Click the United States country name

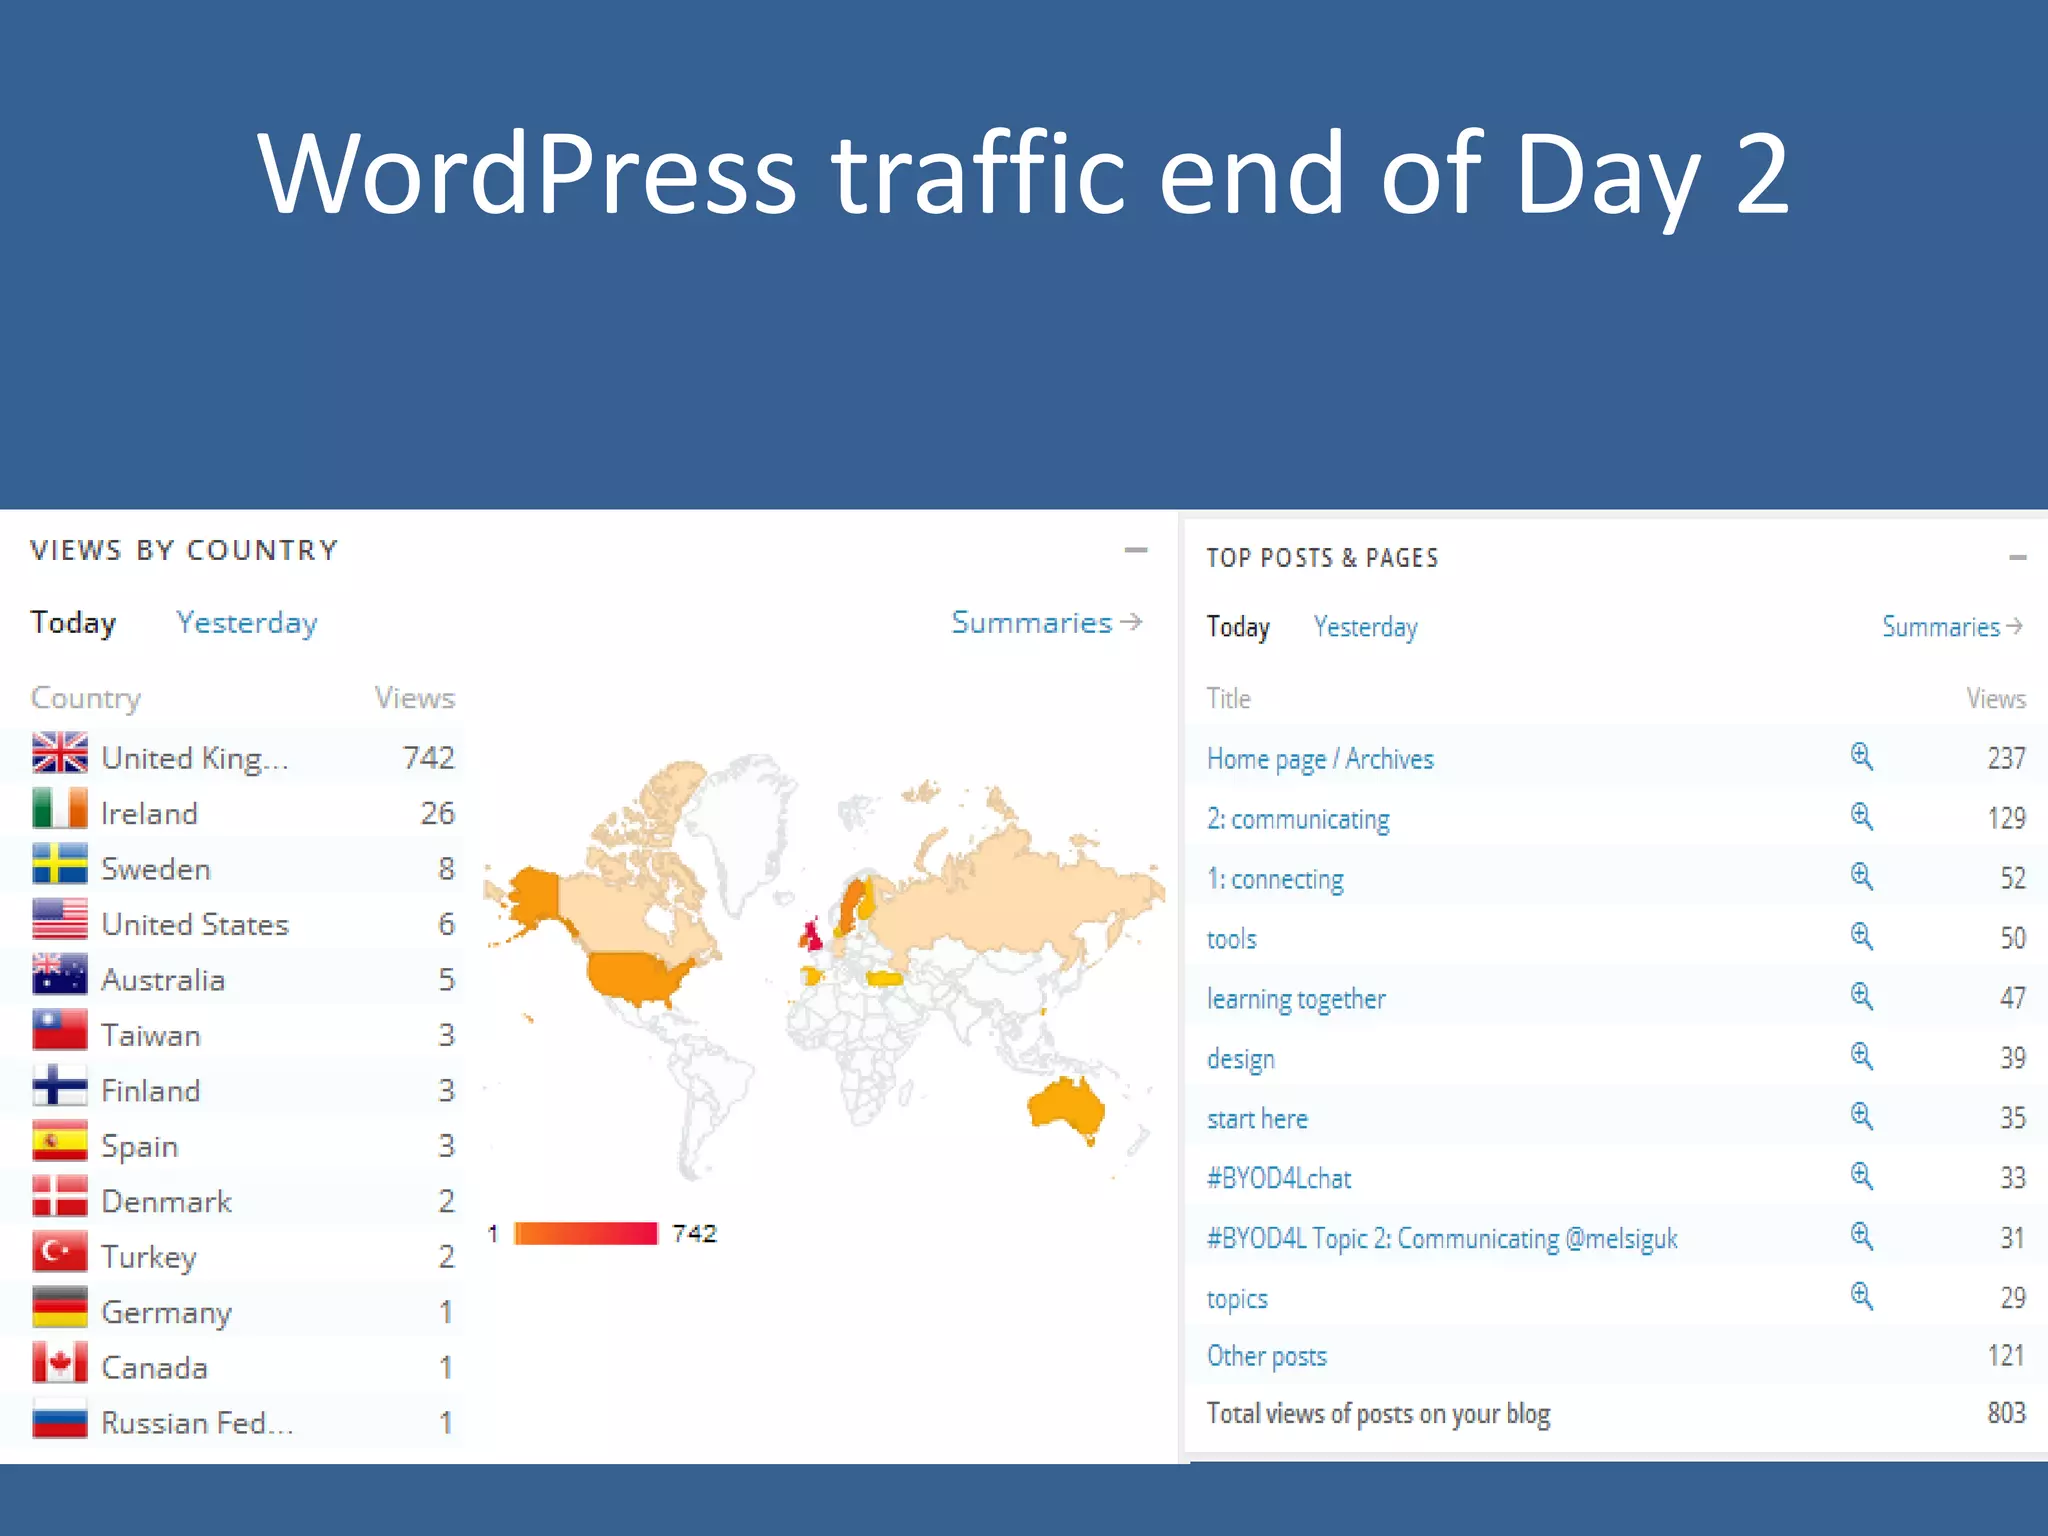point(195,924)
